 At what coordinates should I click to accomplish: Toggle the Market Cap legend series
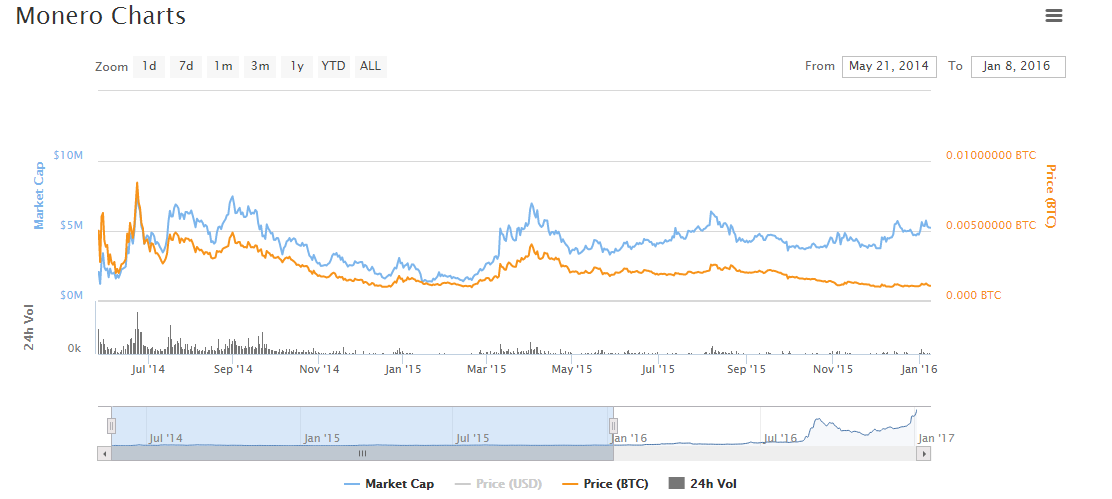(389, 484)
